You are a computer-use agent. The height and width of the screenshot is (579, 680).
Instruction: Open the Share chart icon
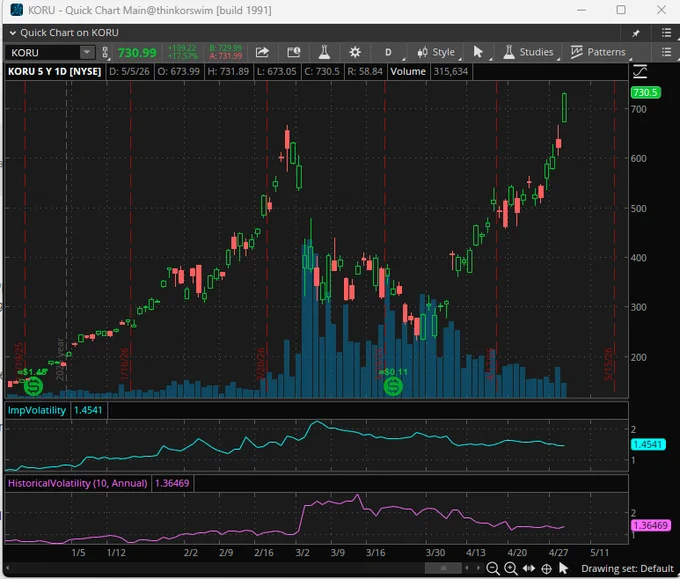[262, 52]
